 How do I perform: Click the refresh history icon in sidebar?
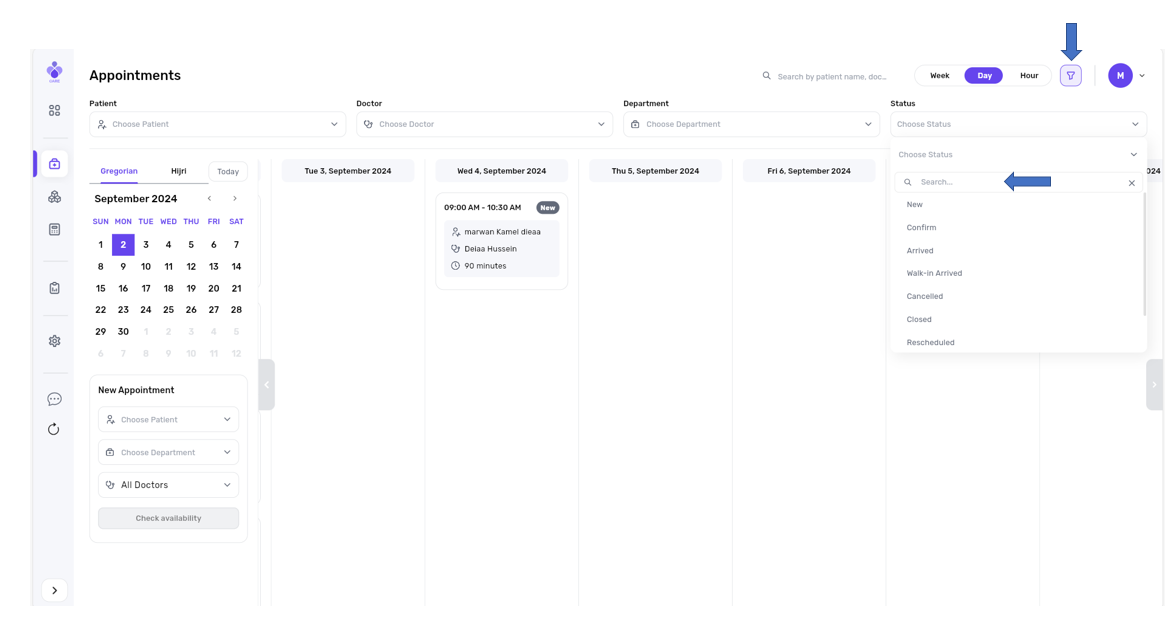coord(54,429)
